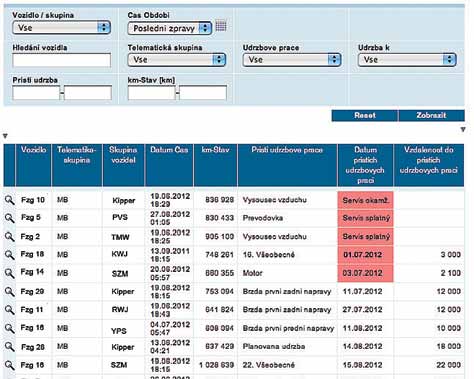The height and width of the screenshot is (379, 474).
Task: Click date 27.07.2012 cell
Action: [x=362, y=310]
